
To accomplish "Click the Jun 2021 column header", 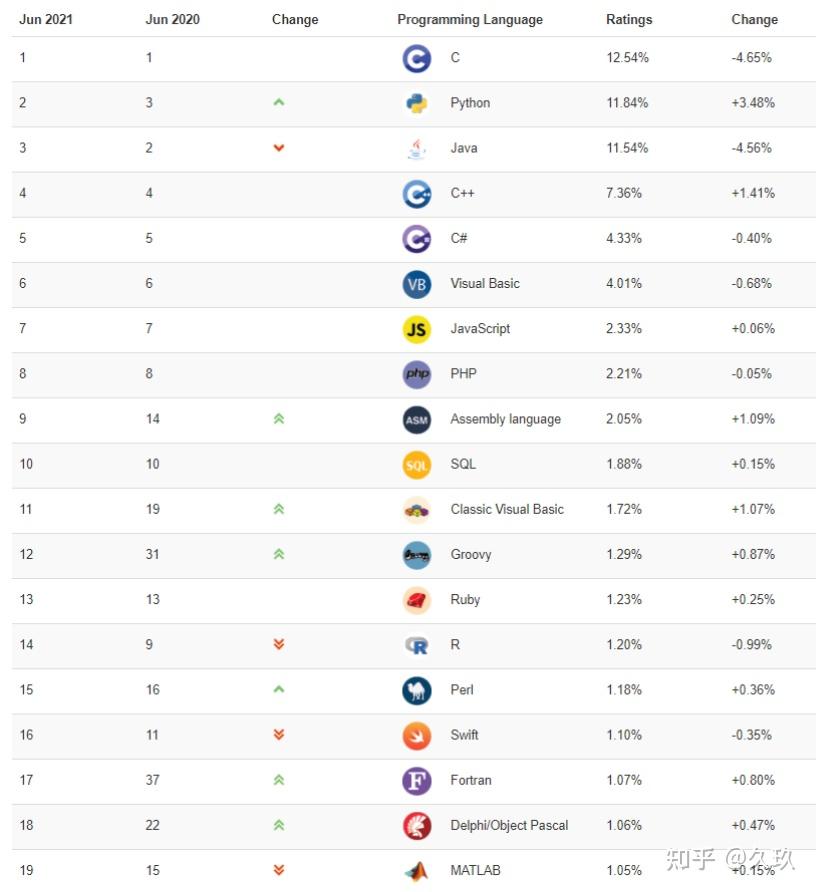I will click(46, 19).
